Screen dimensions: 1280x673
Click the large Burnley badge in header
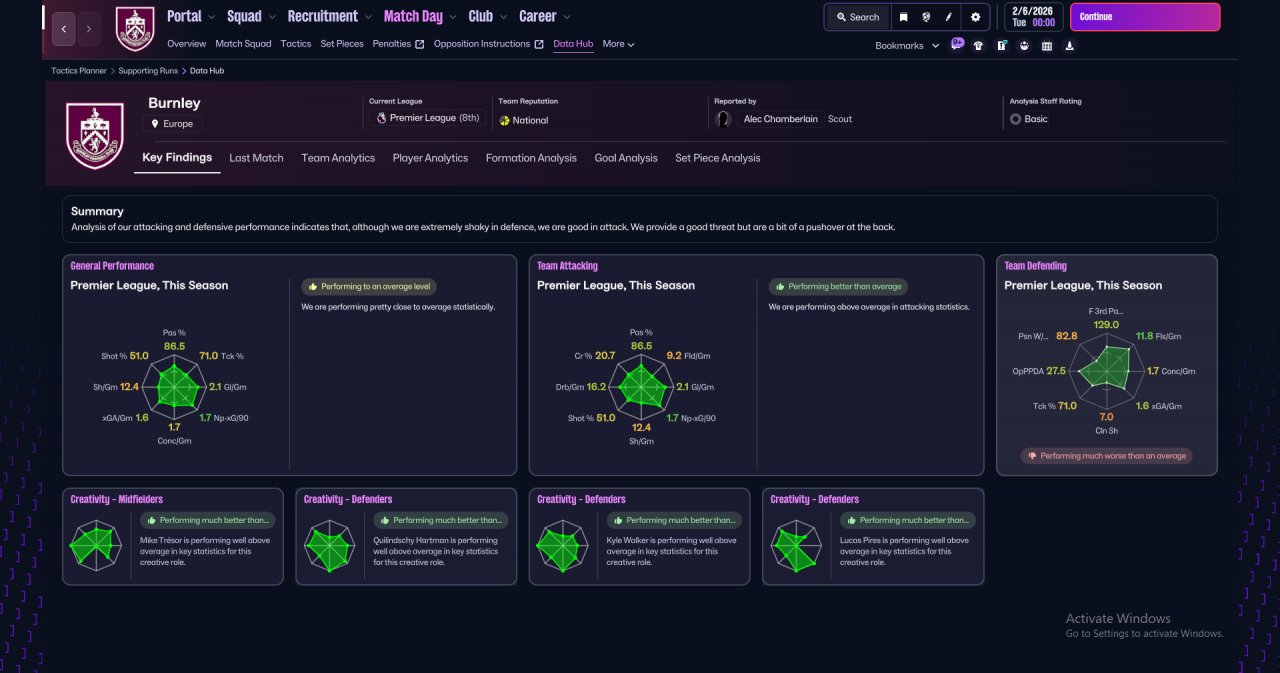coord(94,134)
